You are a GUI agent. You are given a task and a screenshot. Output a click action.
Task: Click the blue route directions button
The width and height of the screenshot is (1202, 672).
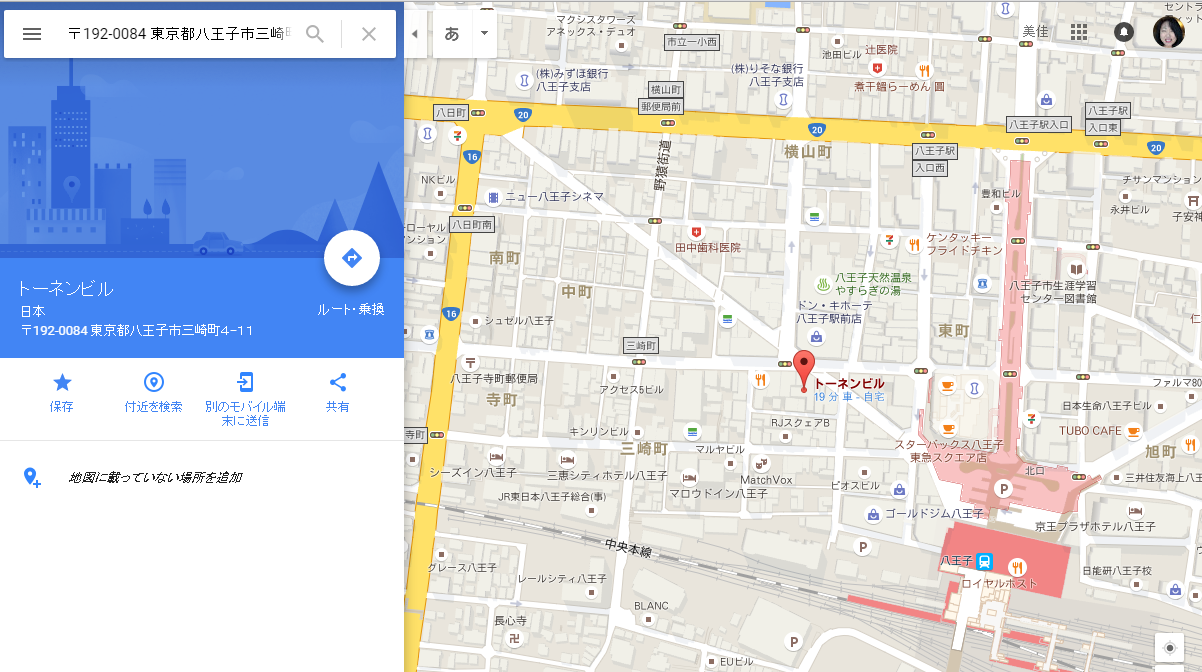[352, 258]
